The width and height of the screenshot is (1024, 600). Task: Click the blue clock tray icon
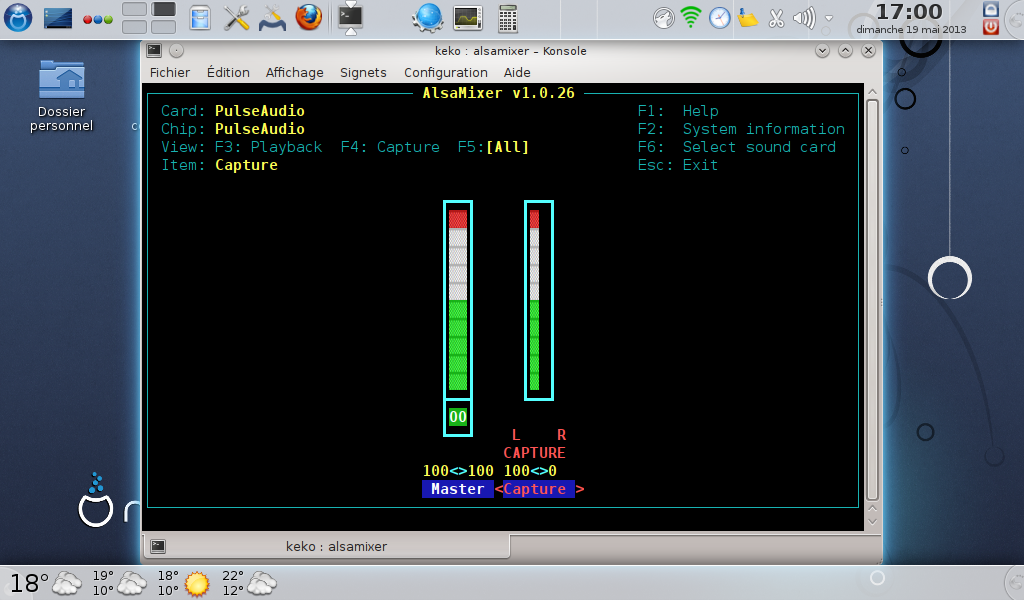[x=720, y=18]
